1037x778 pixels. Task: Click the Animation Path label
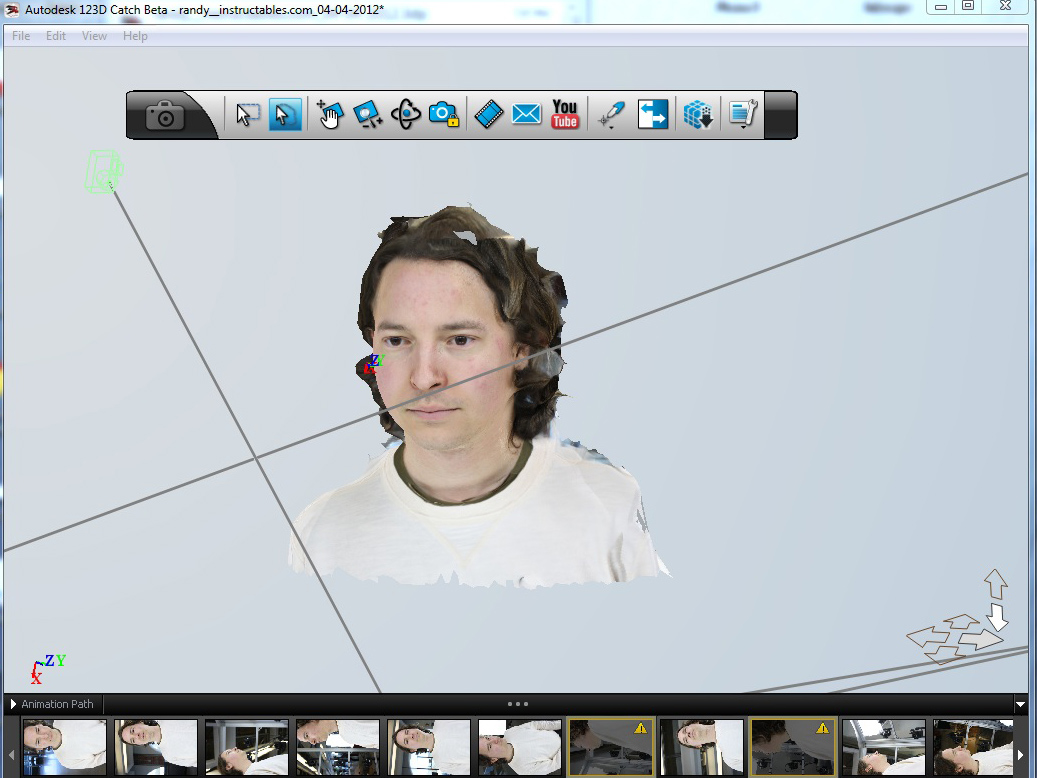click(58, 704)
